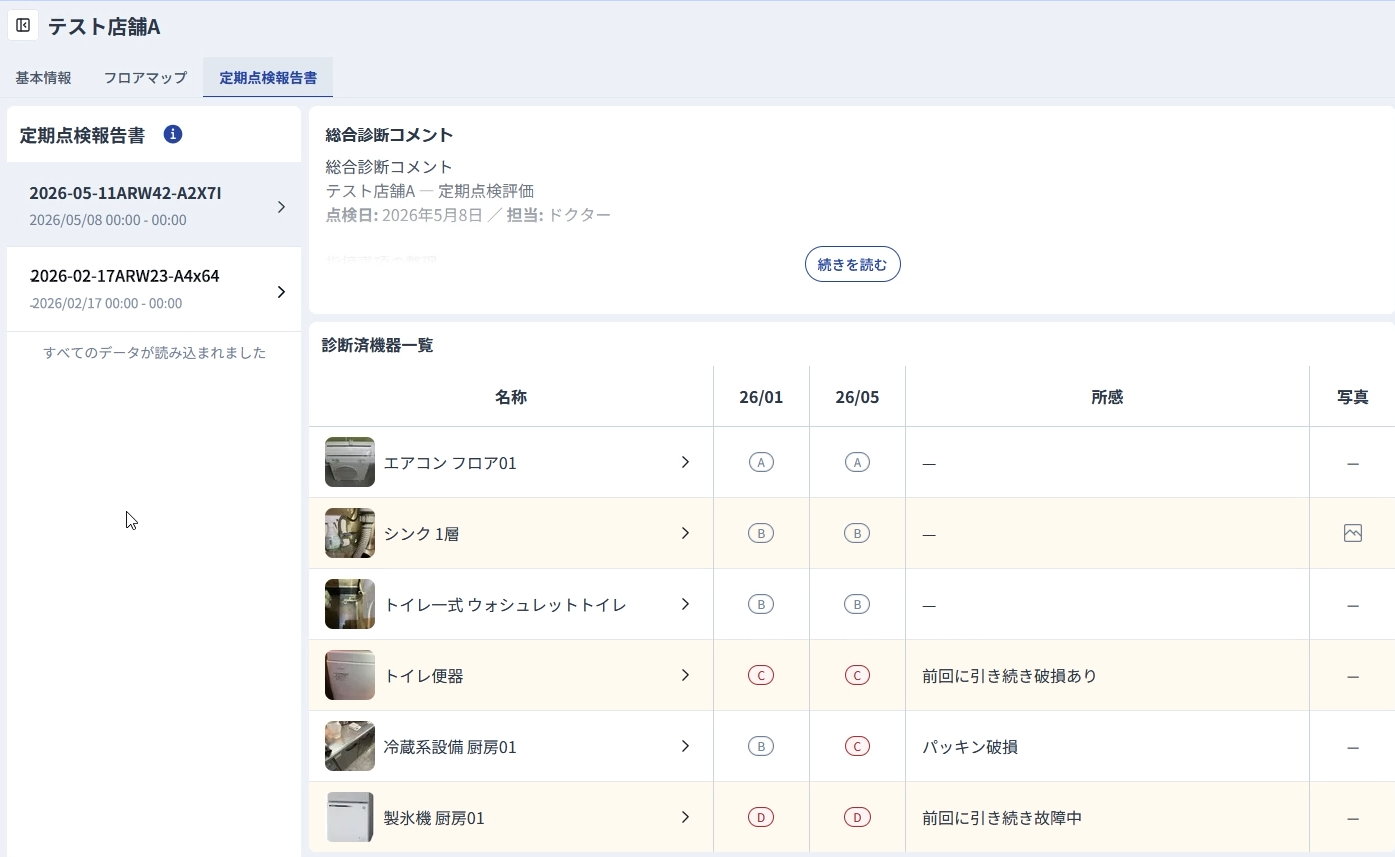Viewport: 1395px width, 857px height.
Task: Expand シンク 1層 row chevron
Action: pyautogui.click(x=685, y=533)
